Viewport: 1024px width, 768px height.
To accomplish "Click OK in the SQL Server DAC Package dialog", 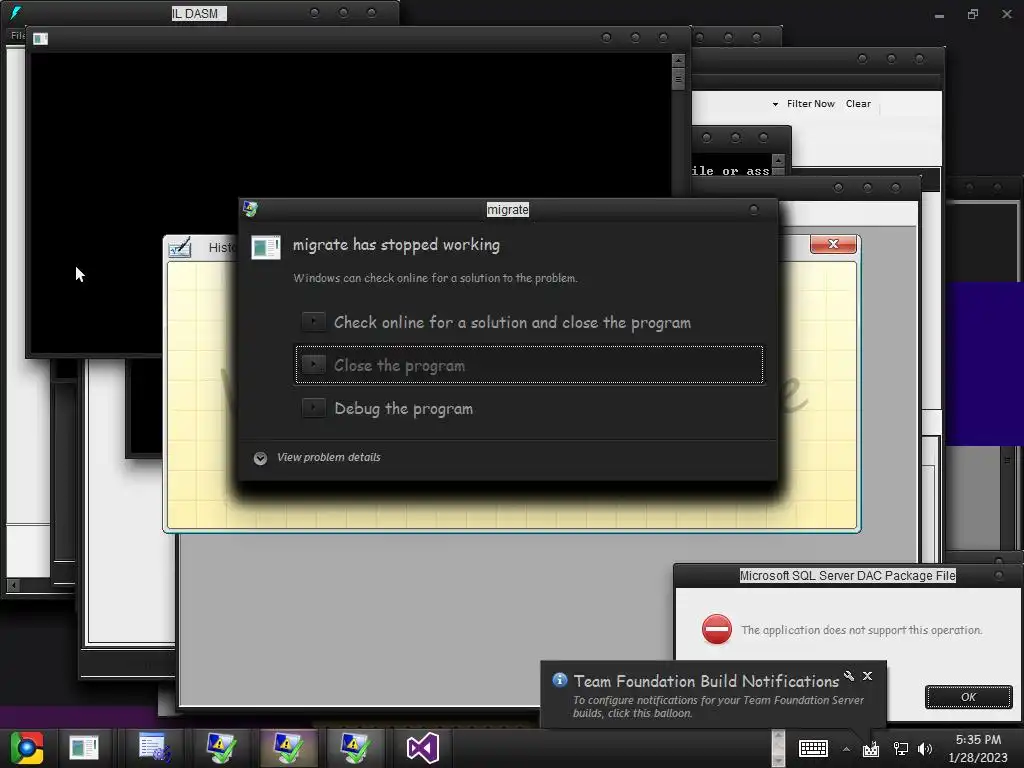I will 968,697.
